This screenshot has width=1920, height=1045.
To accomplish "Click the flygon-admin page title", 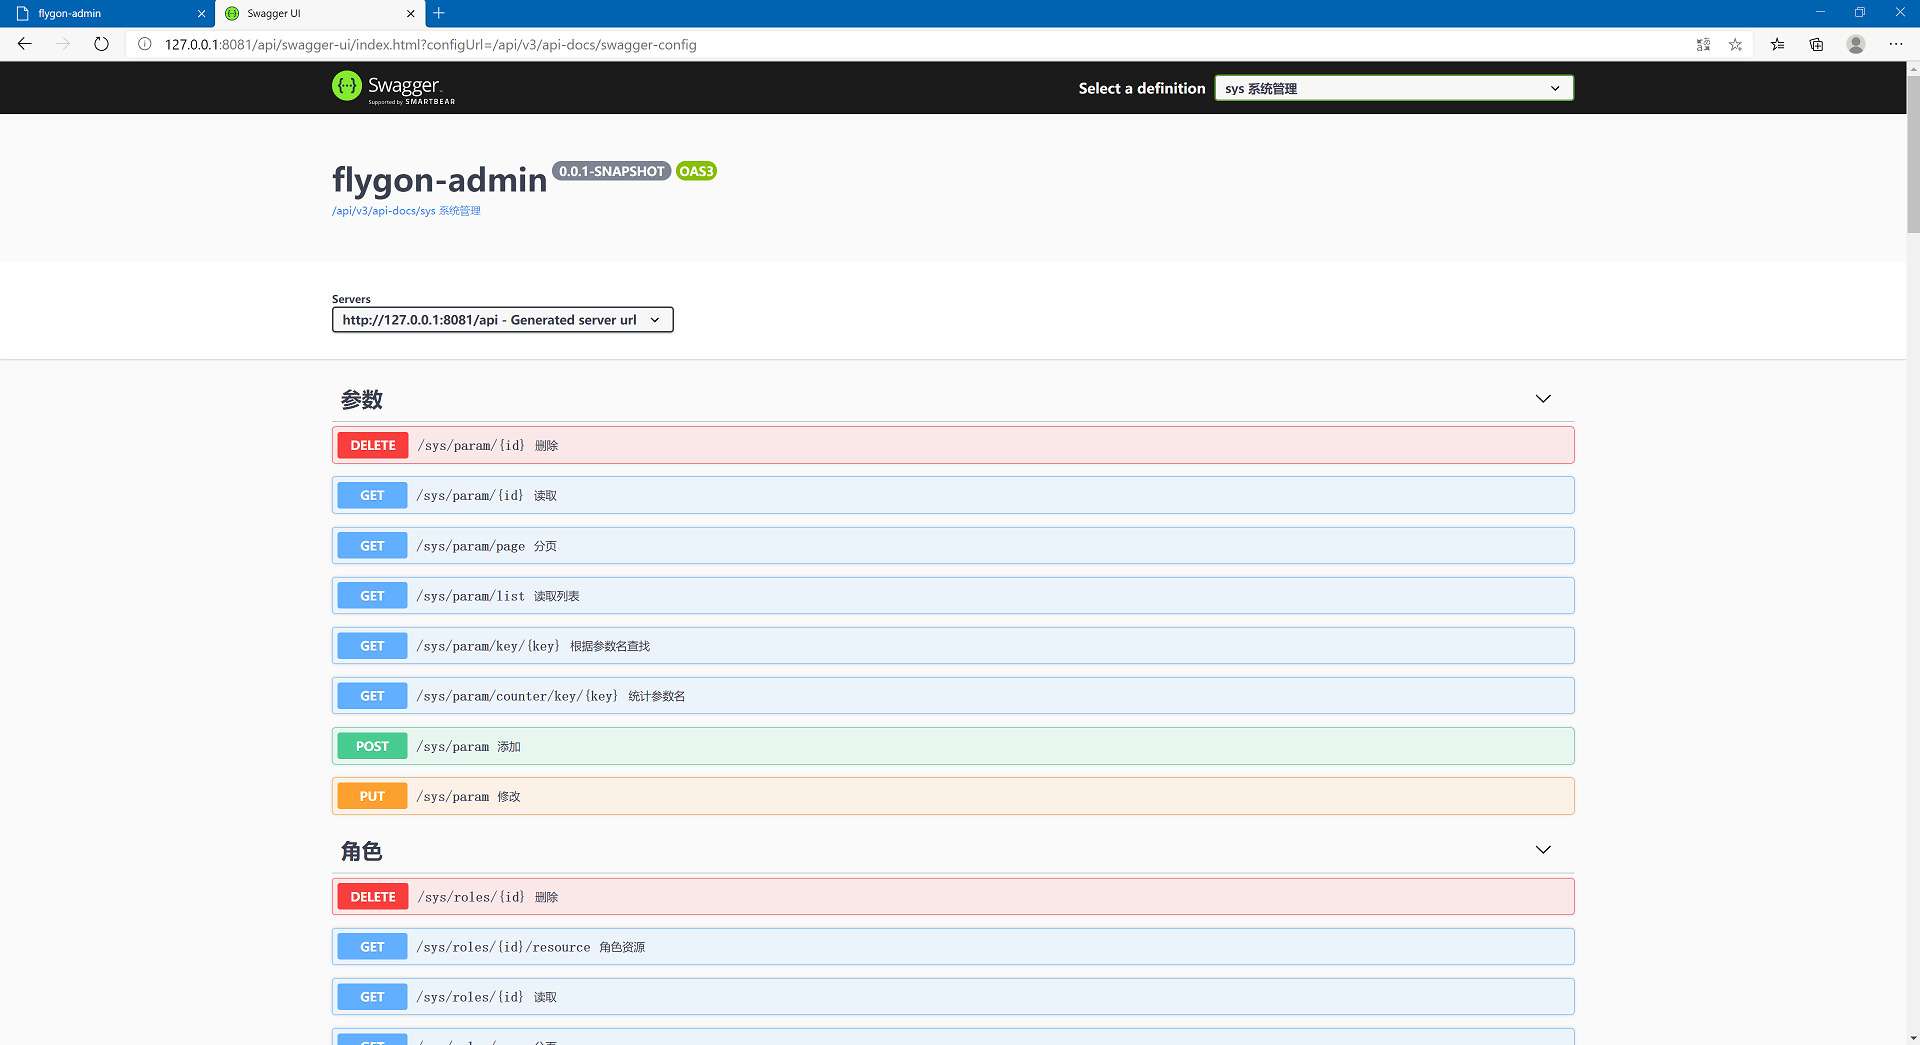I will (x=440, y=180).
